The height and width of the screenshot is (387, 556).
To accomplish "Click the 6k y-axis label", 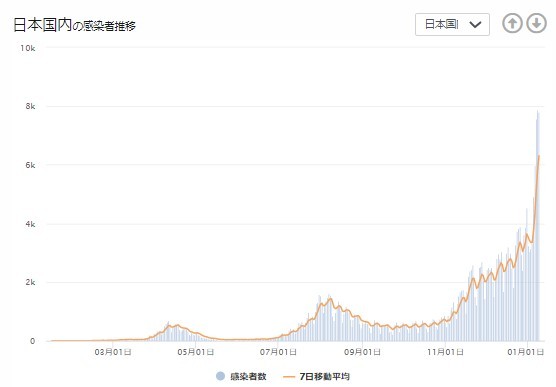I will click(x=30, y=165).
